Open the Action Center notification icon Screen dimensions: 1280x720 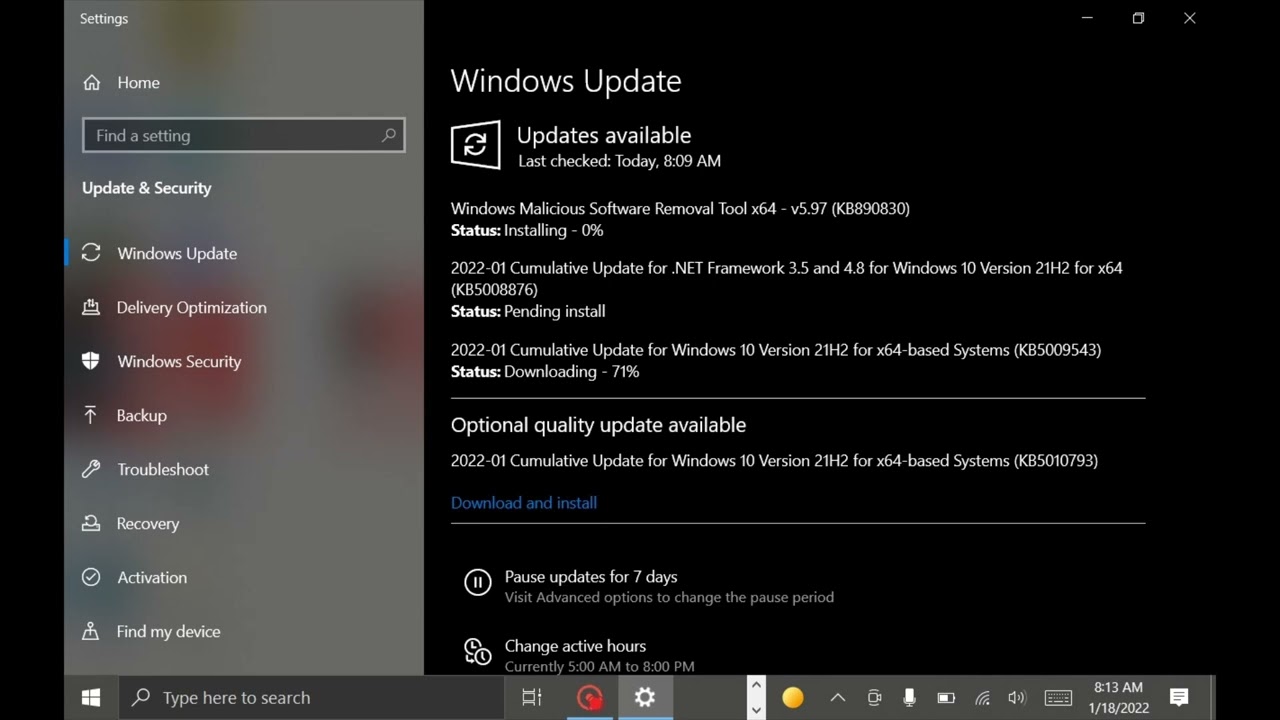point(1179,698)
